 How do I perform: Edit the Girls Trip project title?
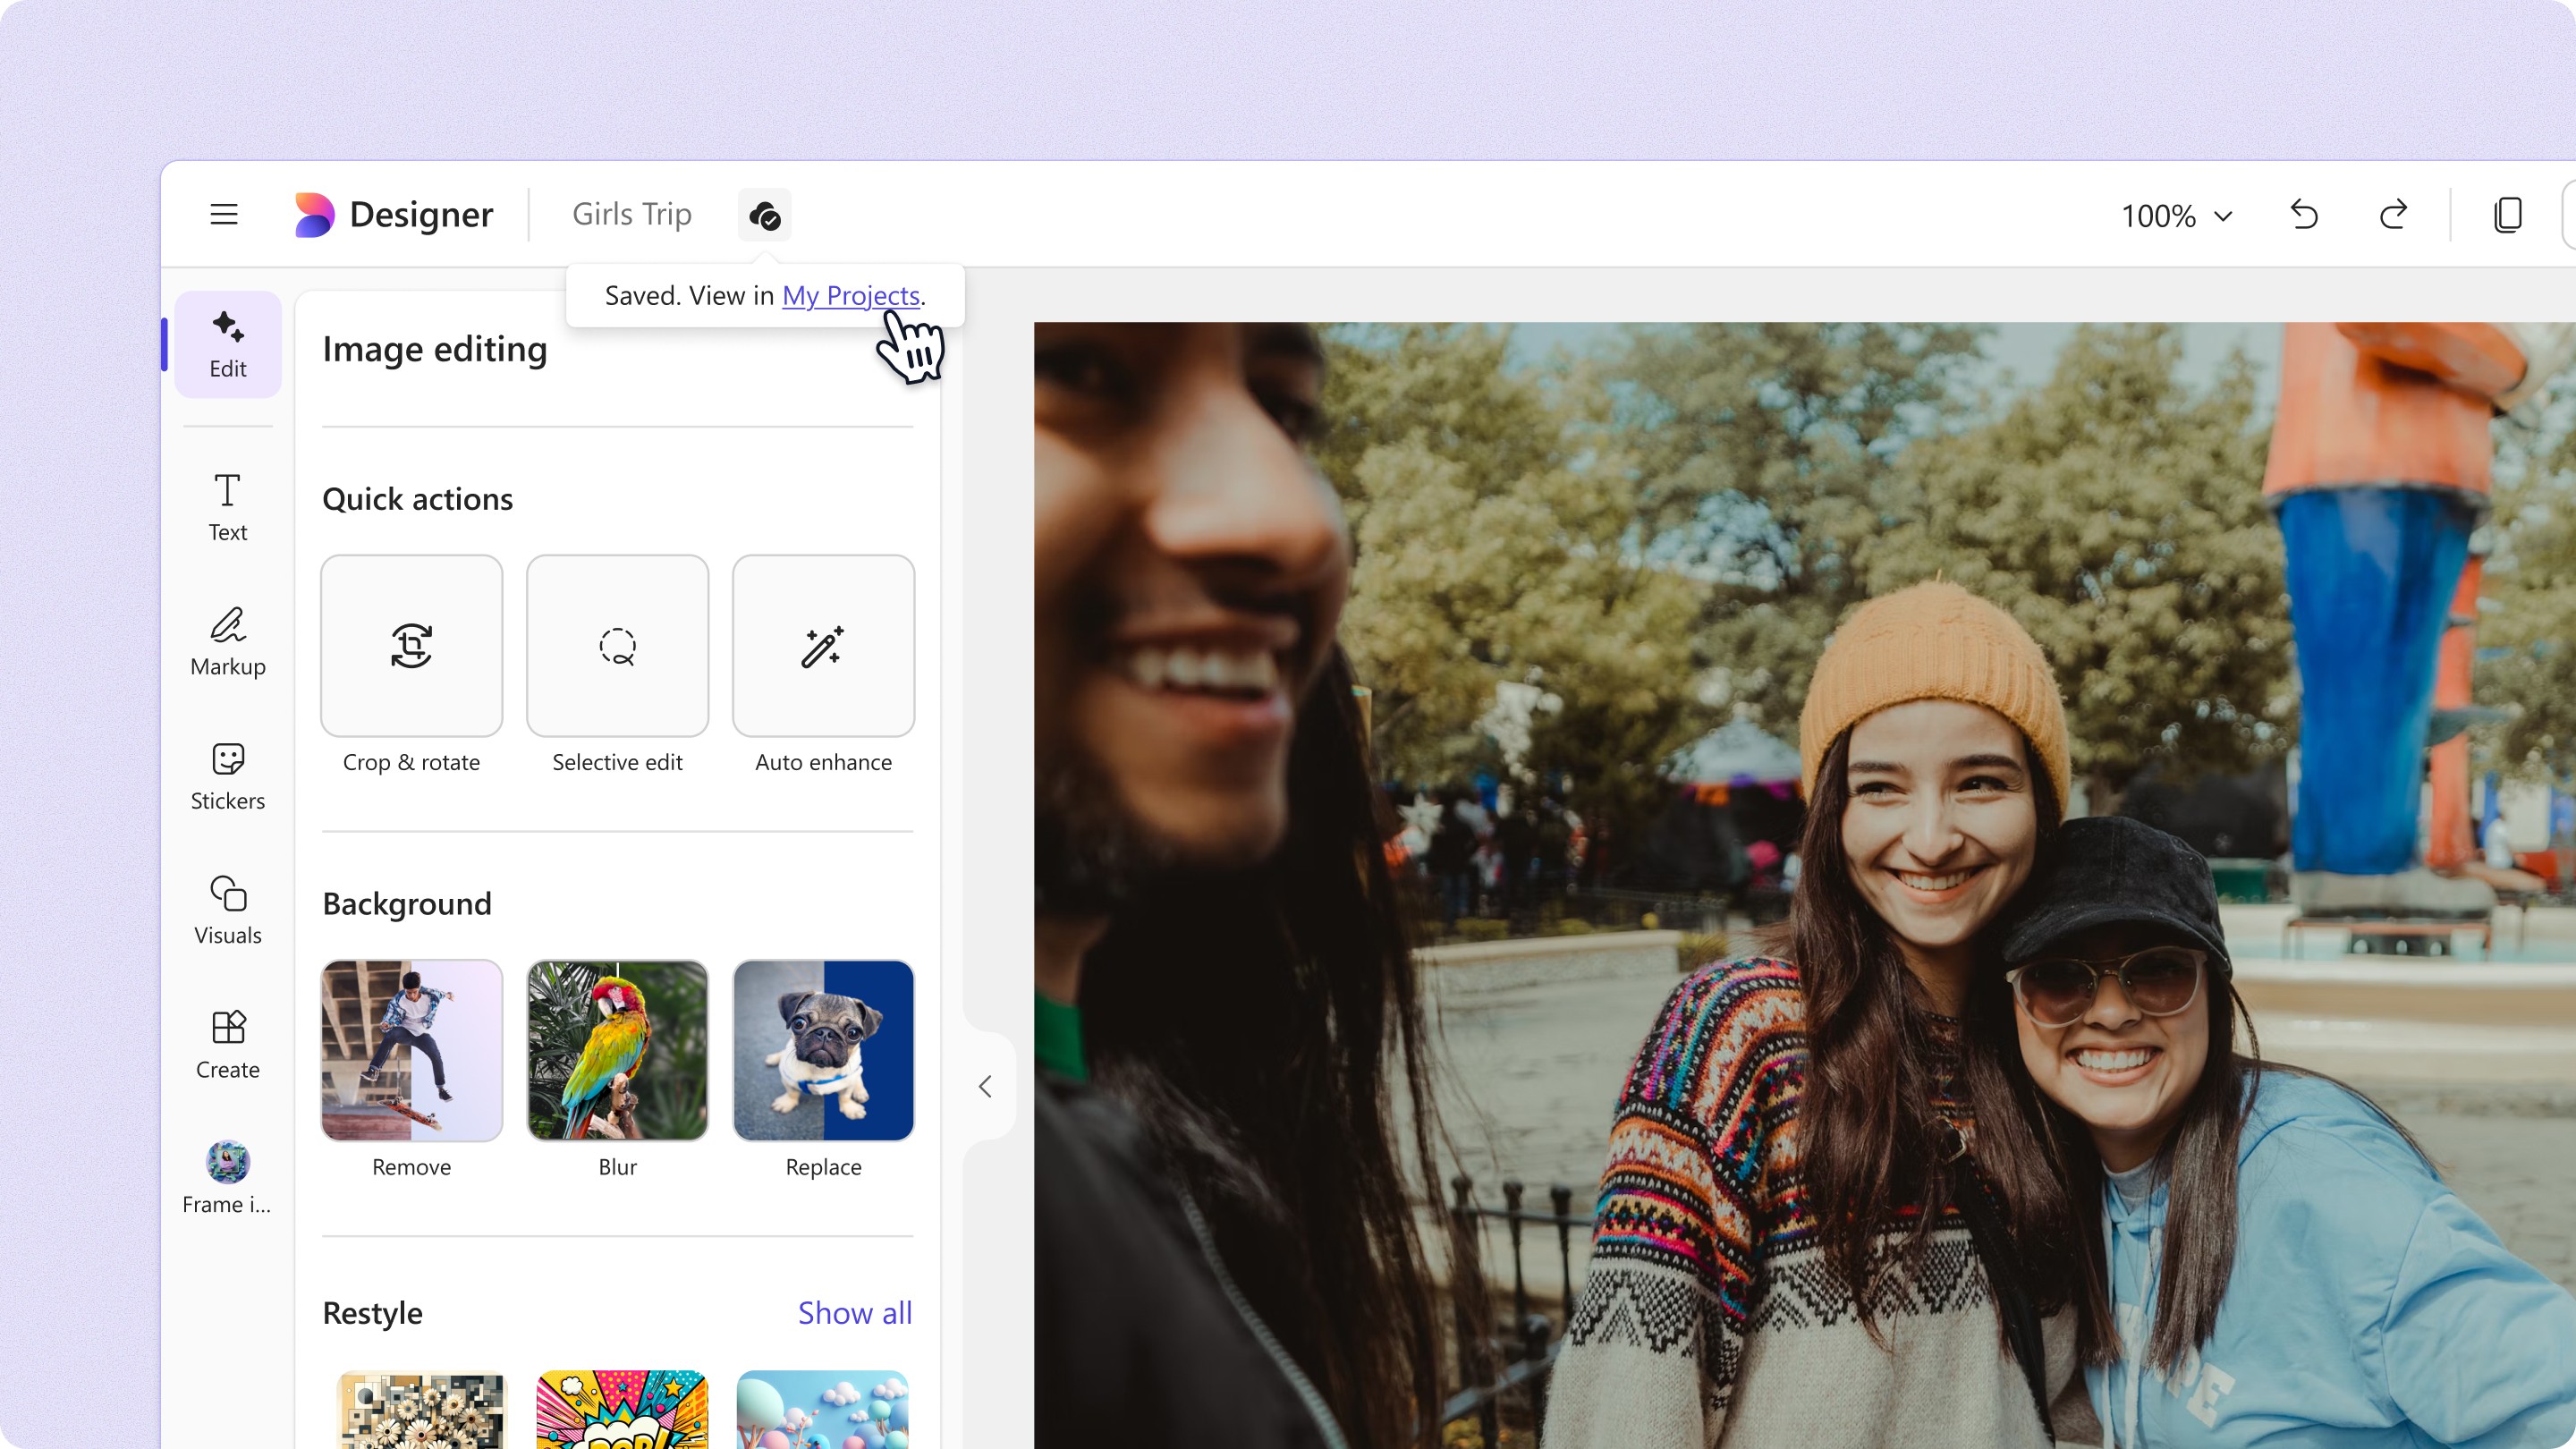(631, 214)
